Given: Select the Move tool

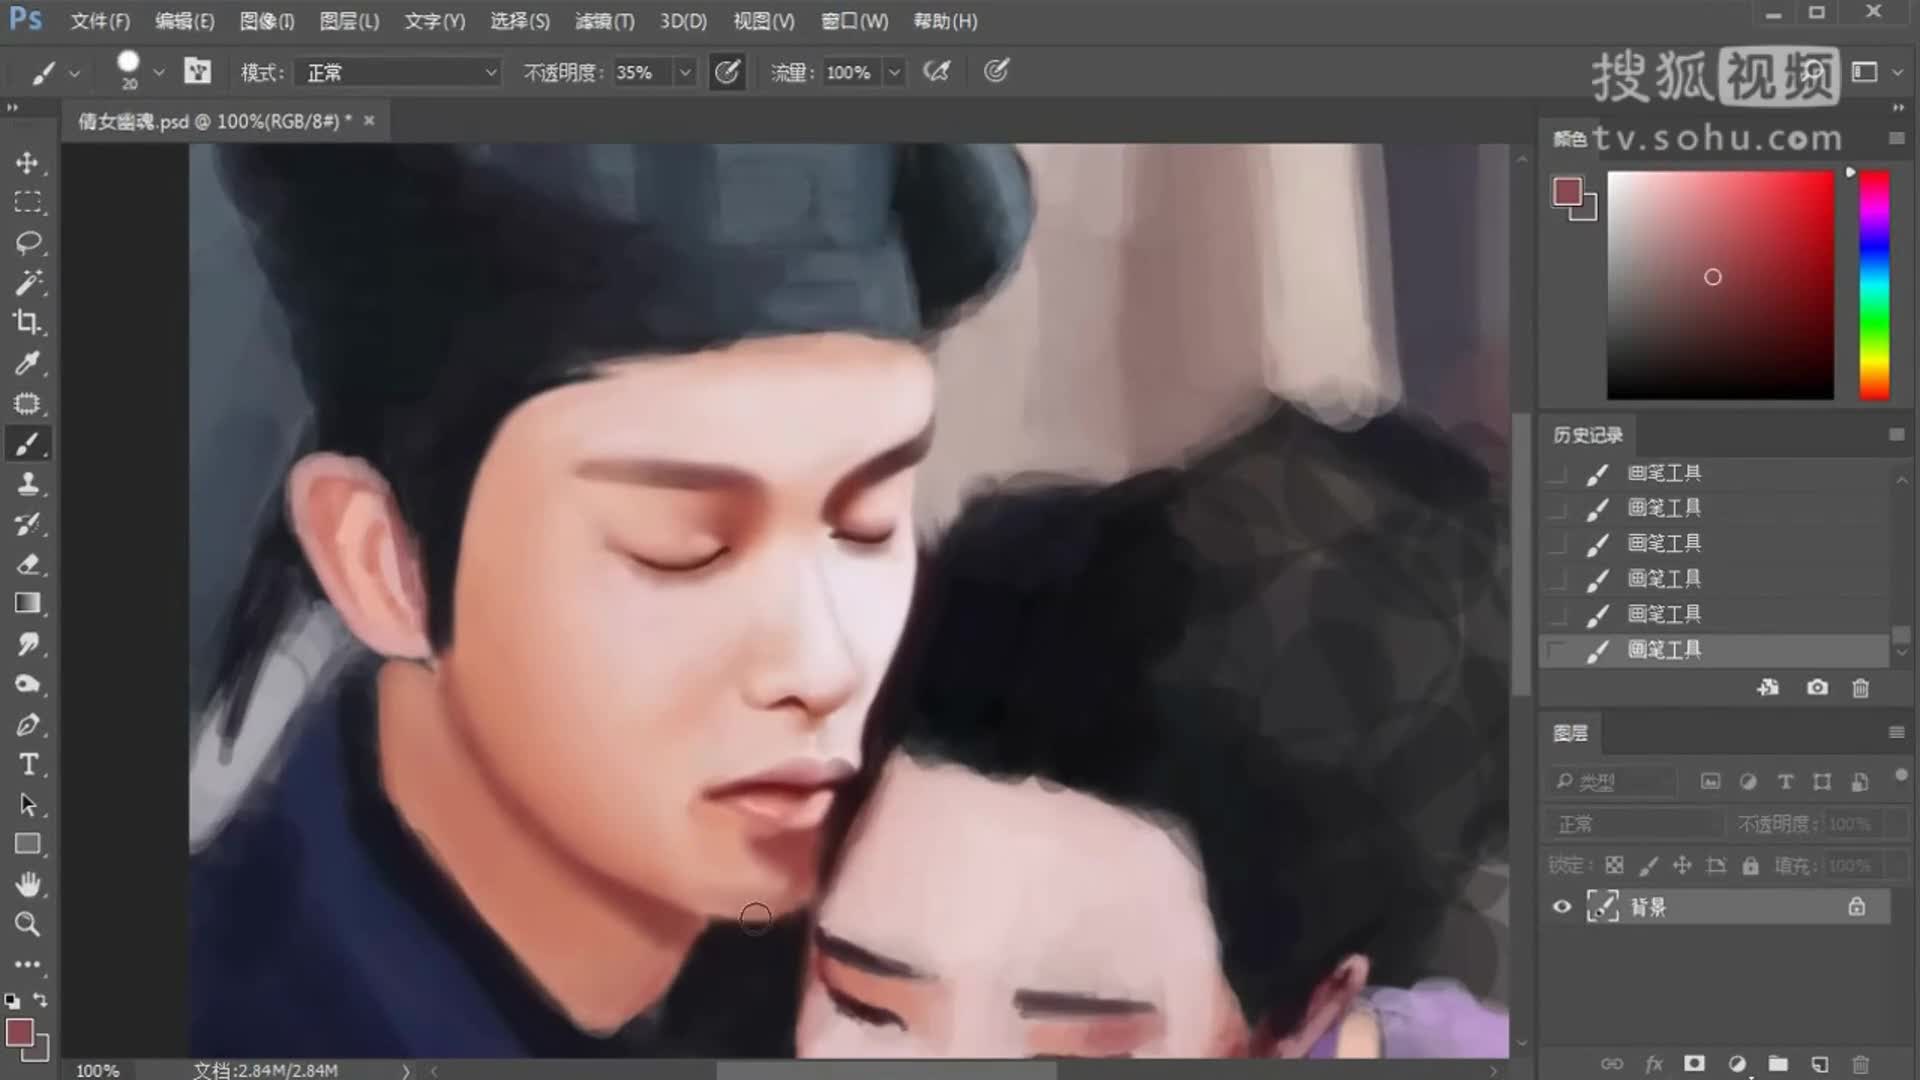Looking at the screenshot, I should point(27,162).
